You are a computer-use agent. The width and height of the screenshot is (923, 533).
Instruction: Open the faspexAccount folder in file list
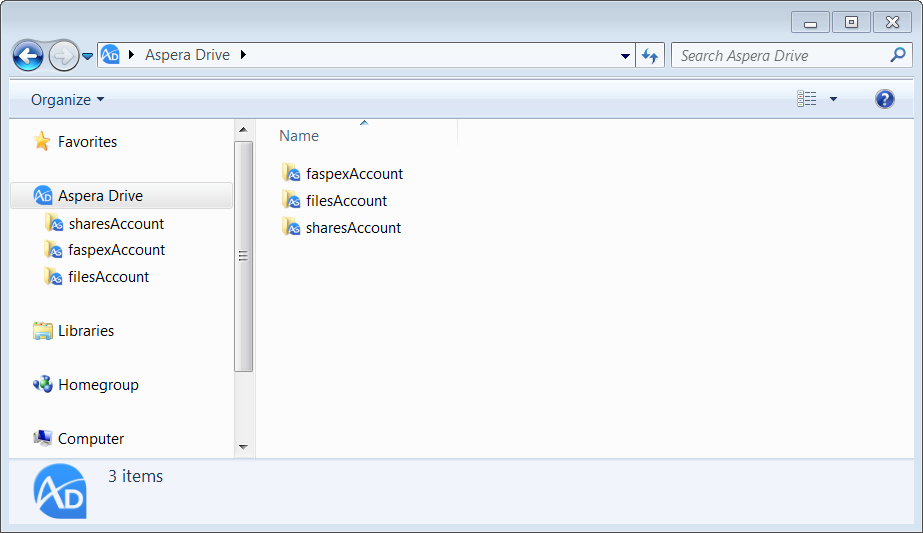tap(354, 174)
